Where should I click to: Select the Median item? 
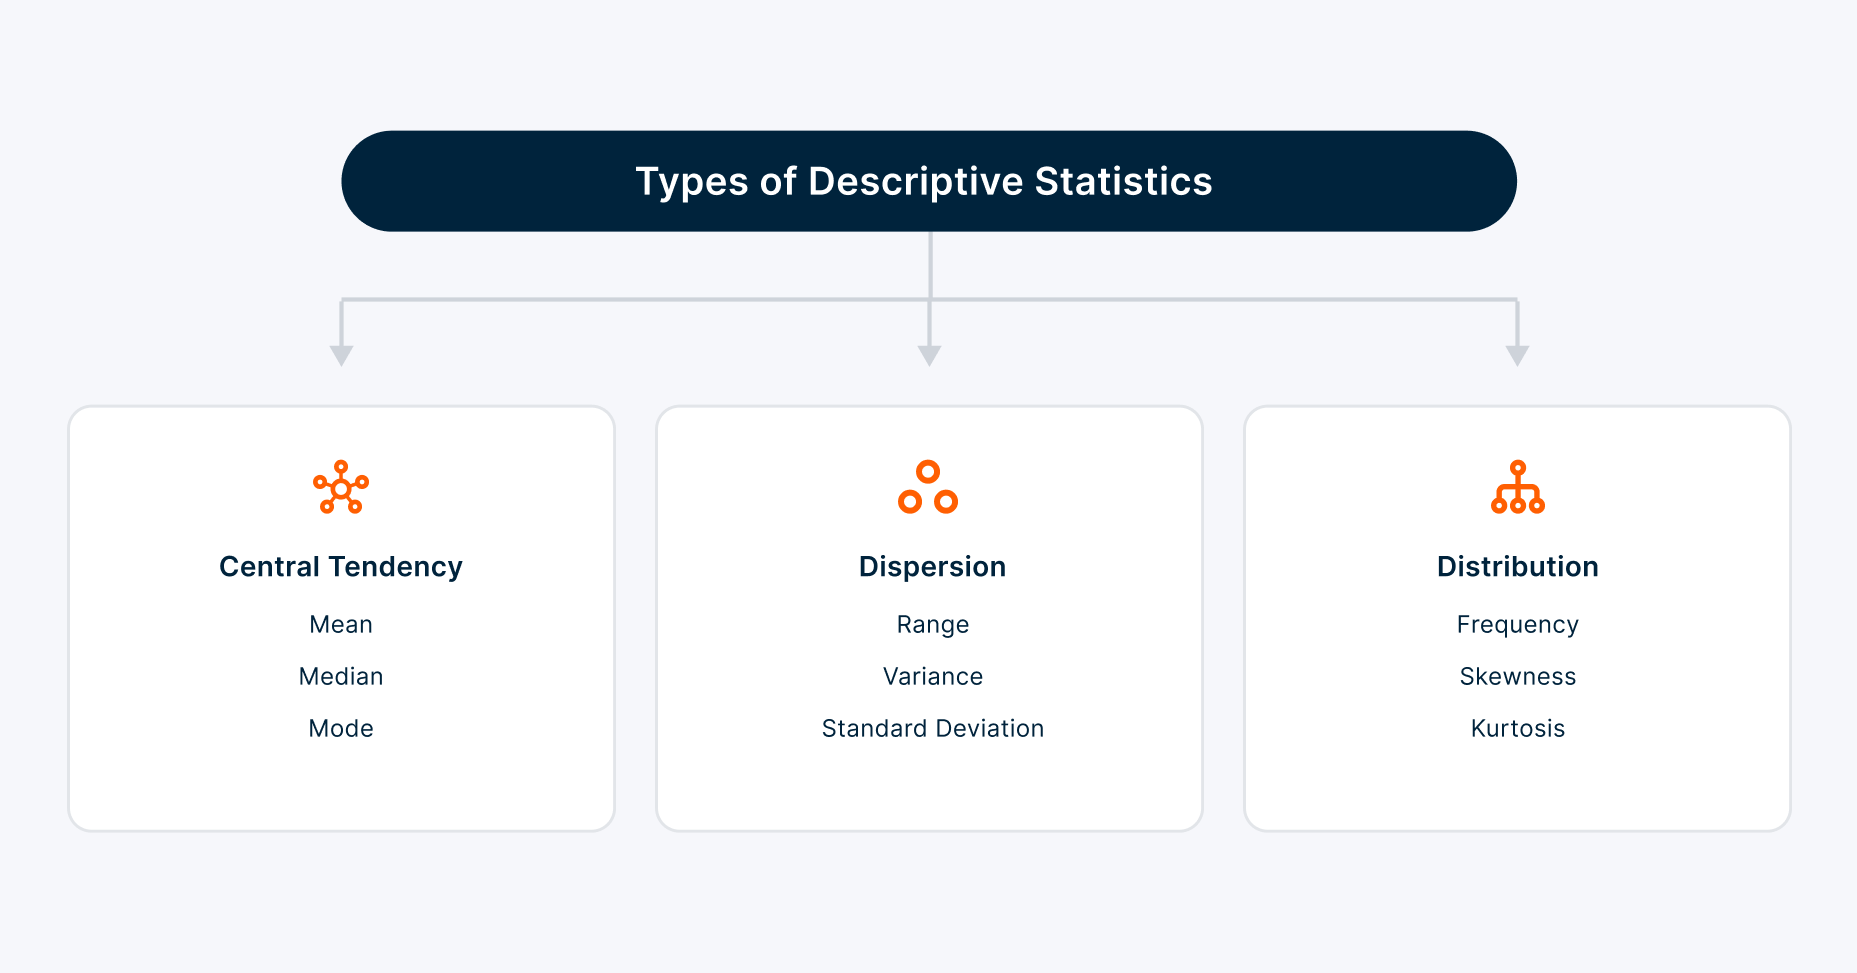(x=341, y=677)
